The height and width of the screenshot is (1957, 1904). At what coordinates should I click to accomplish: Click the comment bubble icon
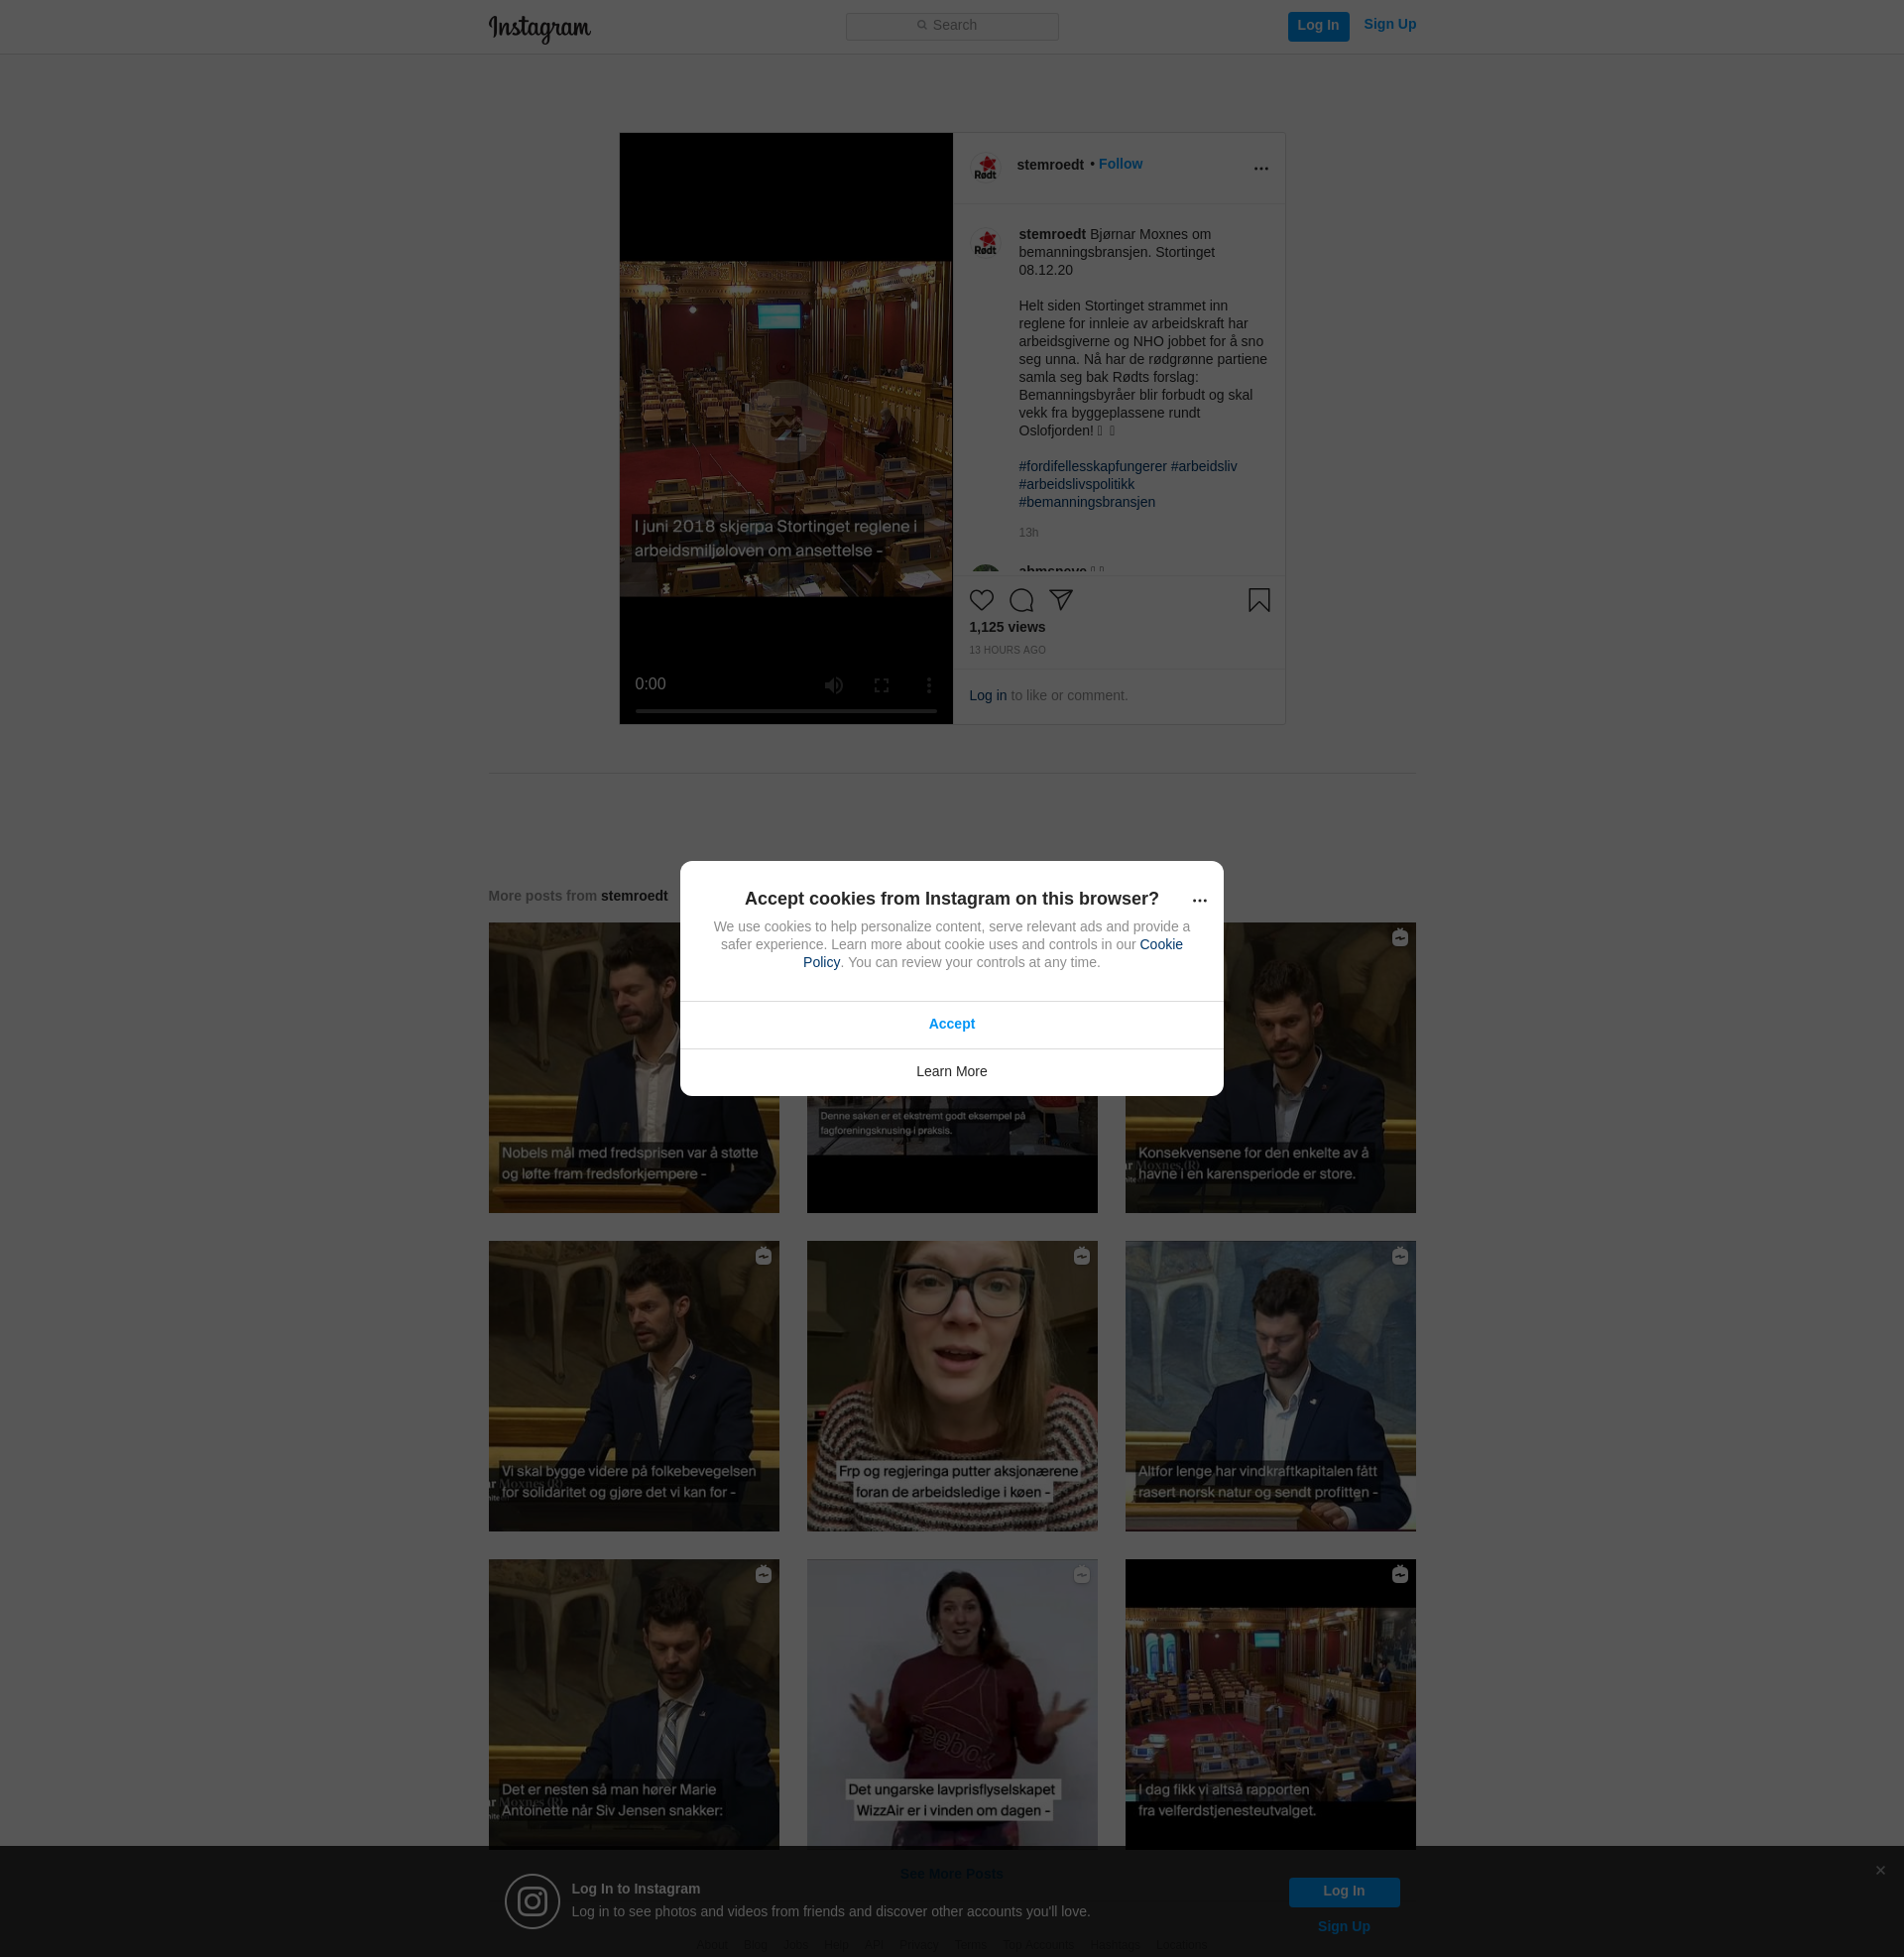(1021, 600)
